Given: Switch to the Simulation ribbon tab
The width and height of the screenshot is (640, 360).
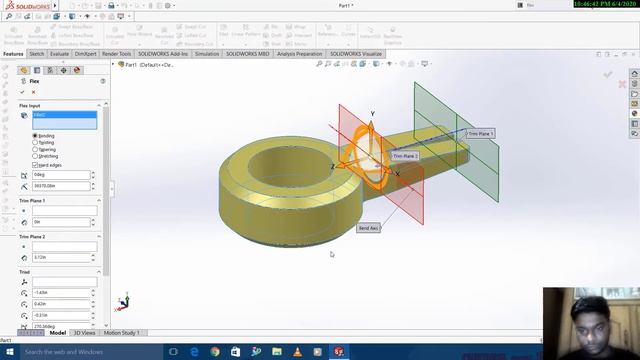Looking at the screenshot, I should pyautogui.click(x=207, y=54).
